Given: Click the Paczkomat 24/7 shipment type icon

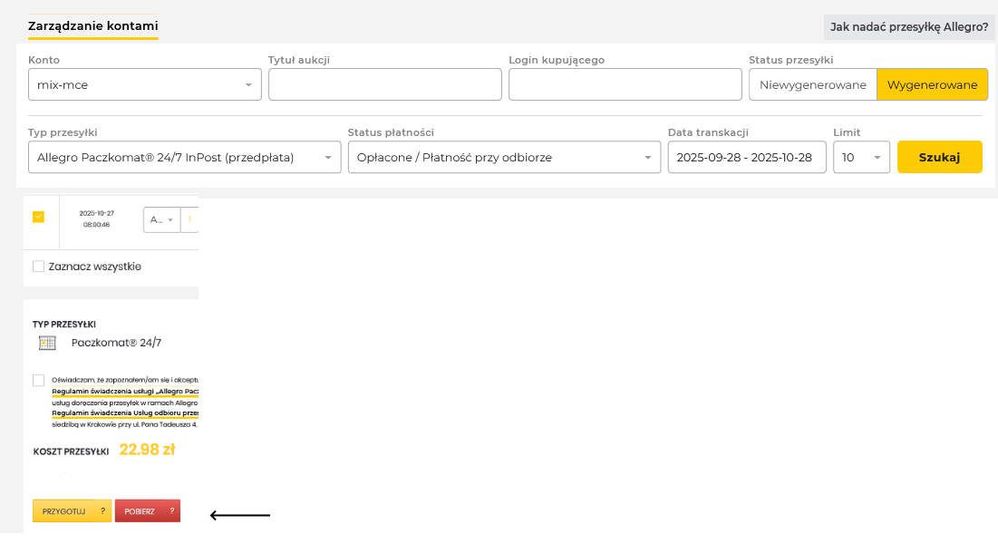Looking at the screenshot, I should pos(47,343).
